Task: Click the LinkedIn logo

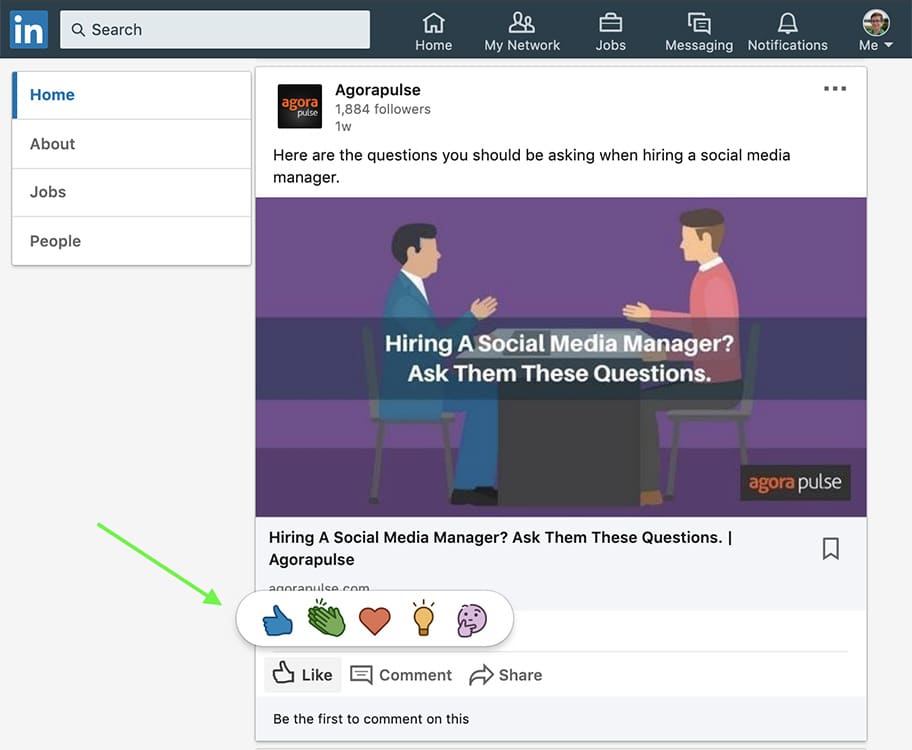Action: click(x=28, y=29)
